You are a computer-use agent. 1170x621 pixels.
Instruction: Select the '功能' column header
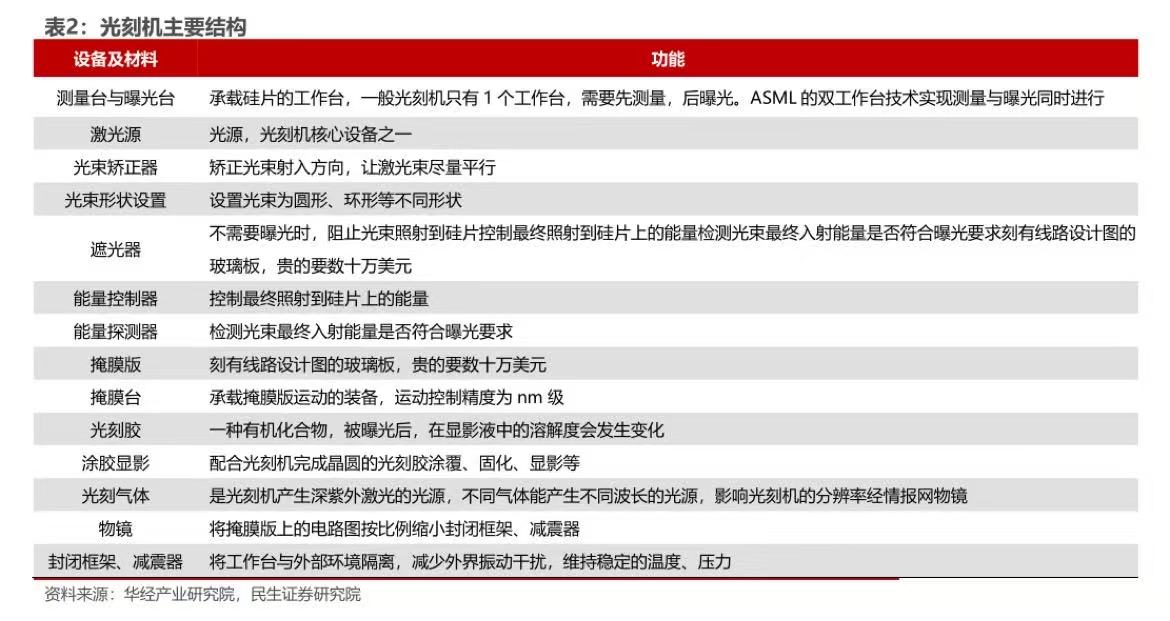pos(668,59)
